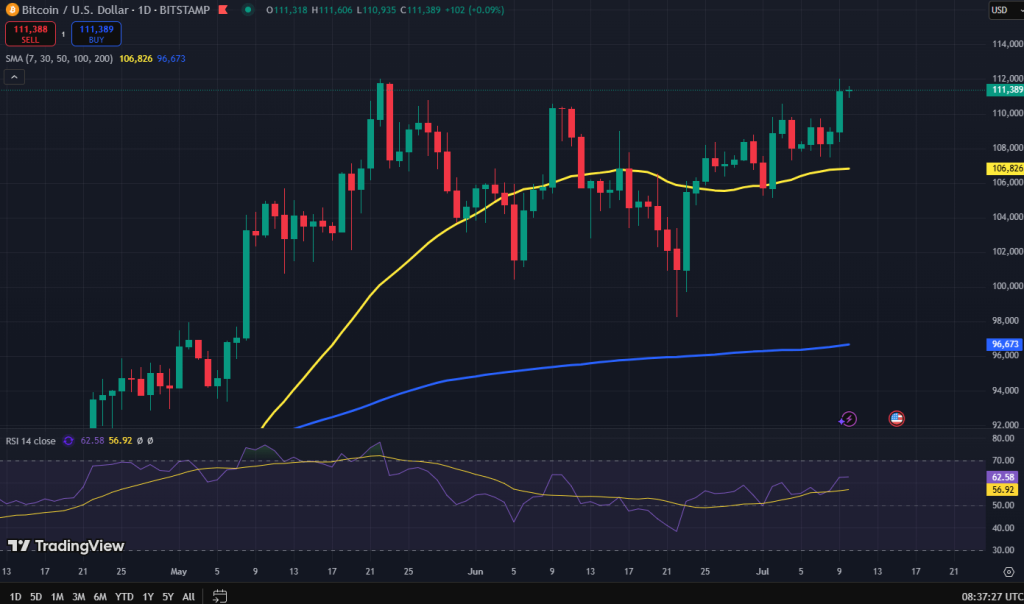Click the red flag icon beside BITSTAMP
Image resolution: width=1024 pixels, height=604 pixels.
[x=223, y=10]
